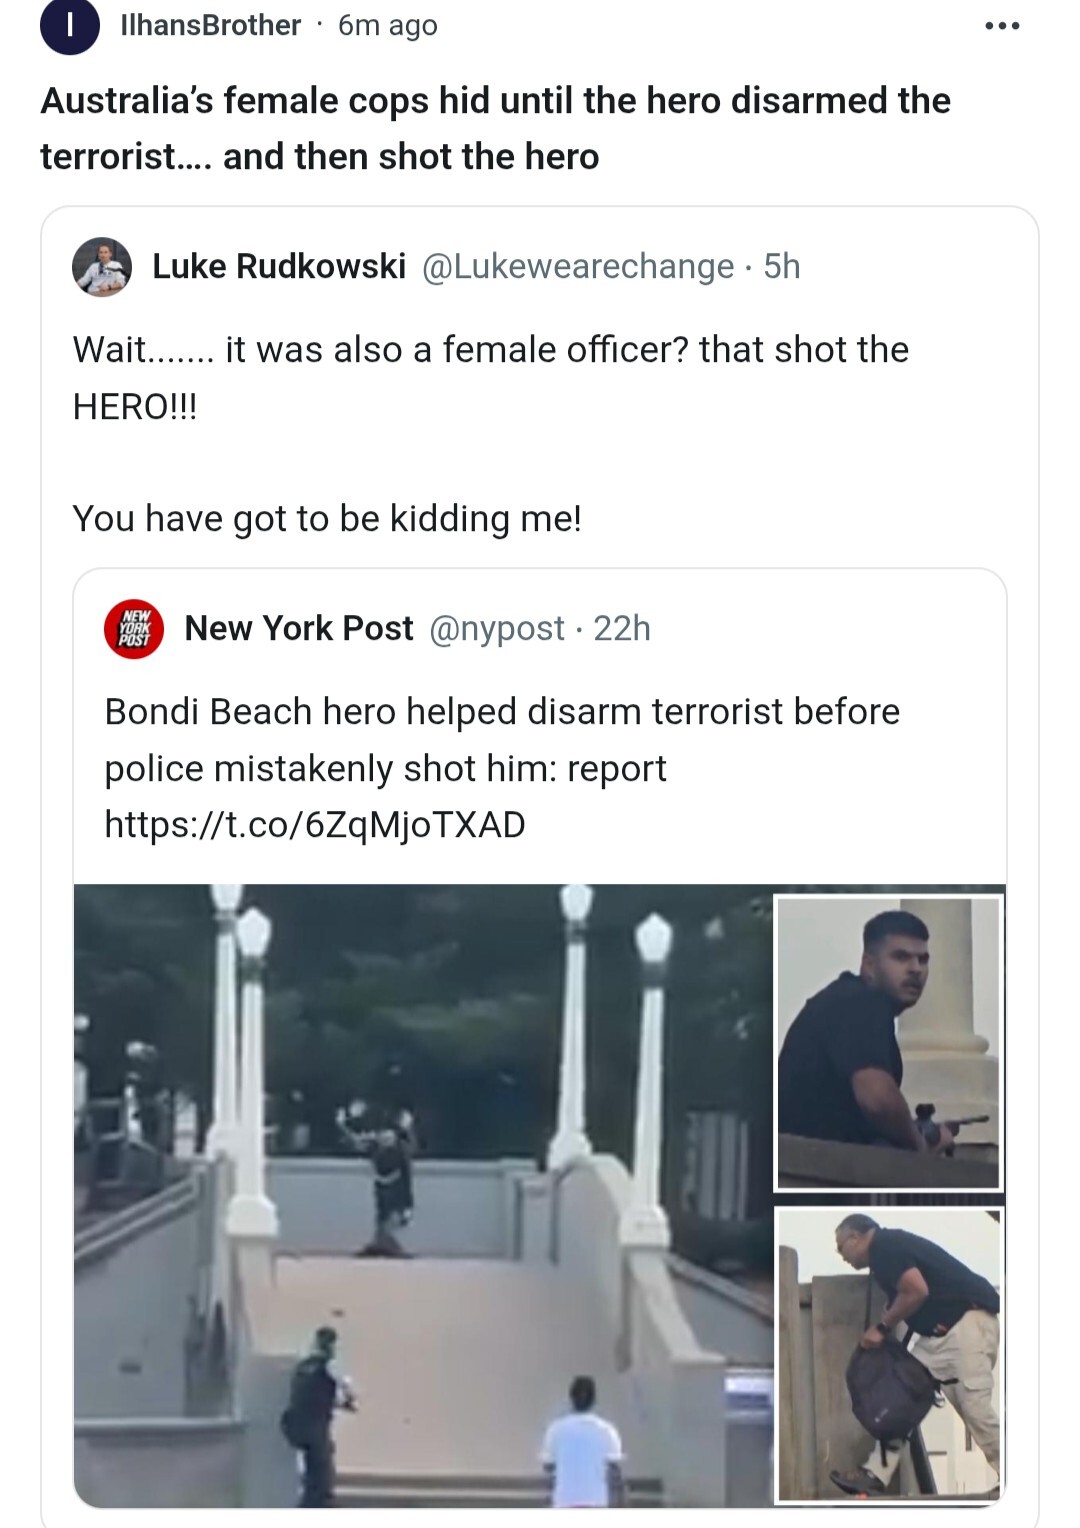1080x1528 pixels.
Task: Open the IlhansBrother username profile
Action: tap(210, 26)
